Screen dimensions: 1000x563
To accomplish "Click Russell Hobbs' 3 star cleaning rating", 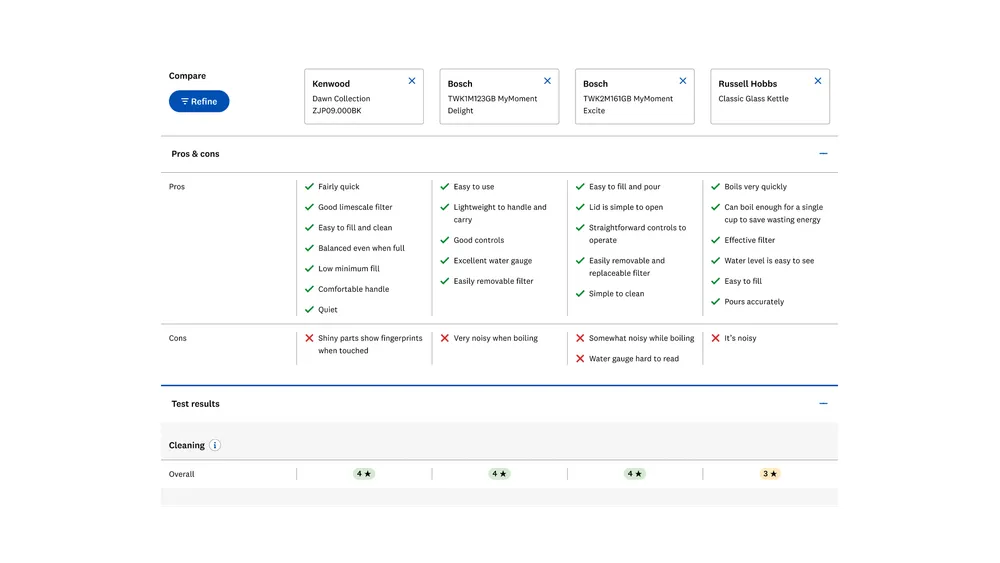I will coord(770,474).
